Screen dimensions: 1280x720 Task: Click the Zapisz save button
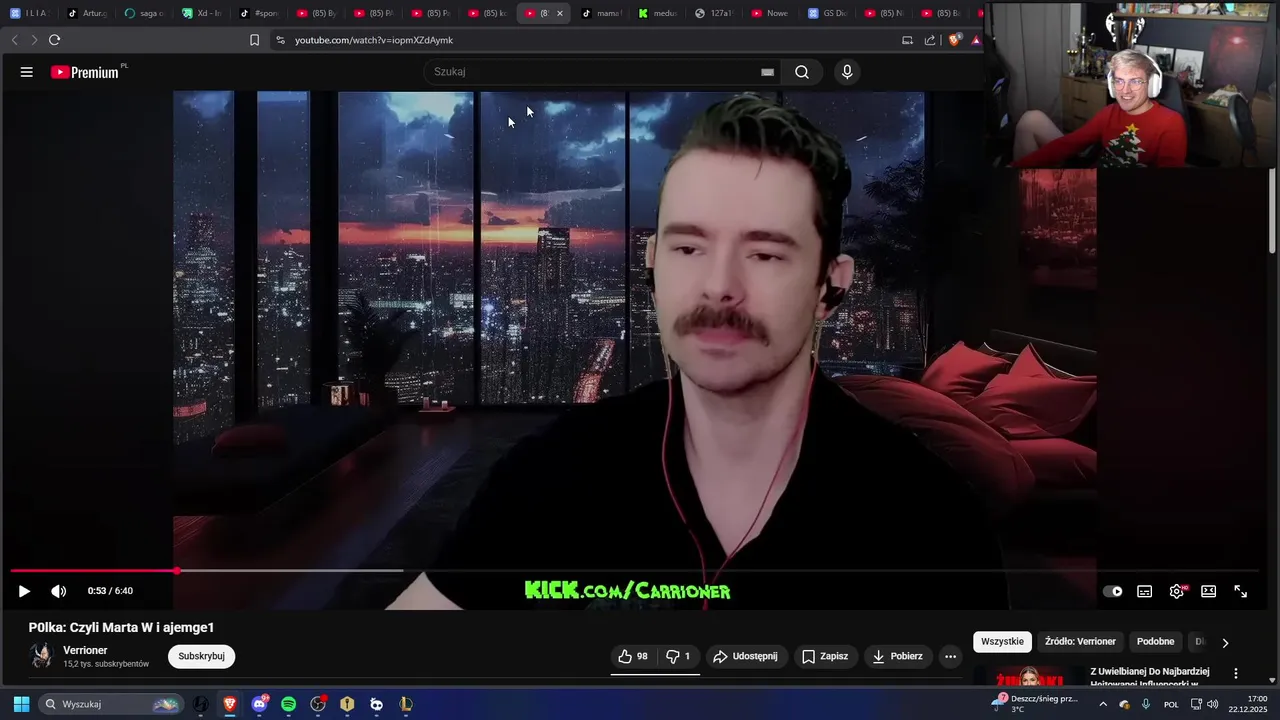[x=825, y=656]
